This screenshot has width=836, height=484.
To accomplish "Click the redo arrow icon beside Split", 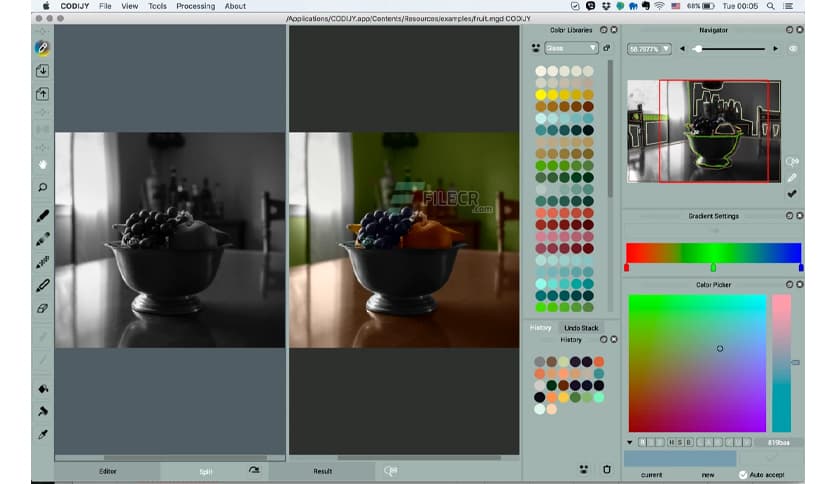I will click(254, 470).
